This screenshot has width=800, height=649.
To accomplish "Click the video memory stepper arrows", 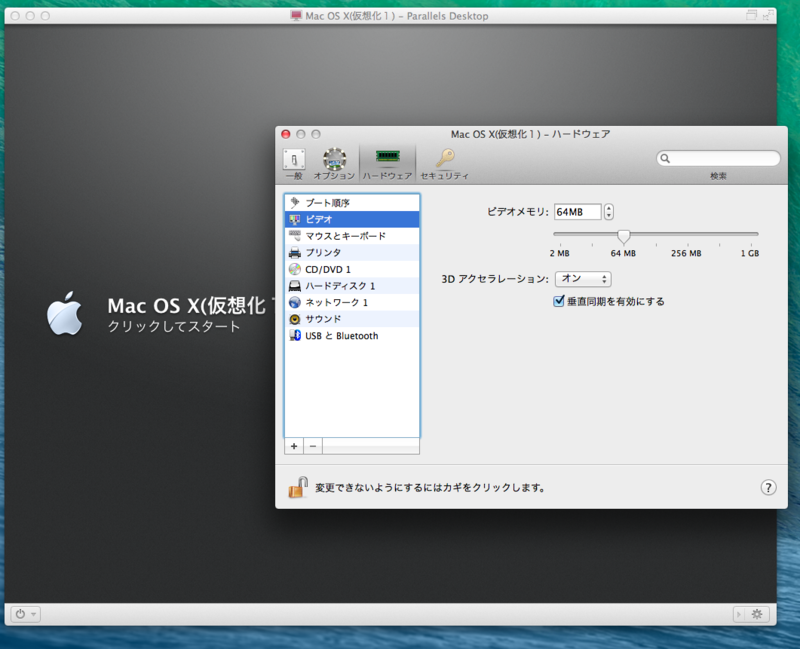I will (608, 212).
